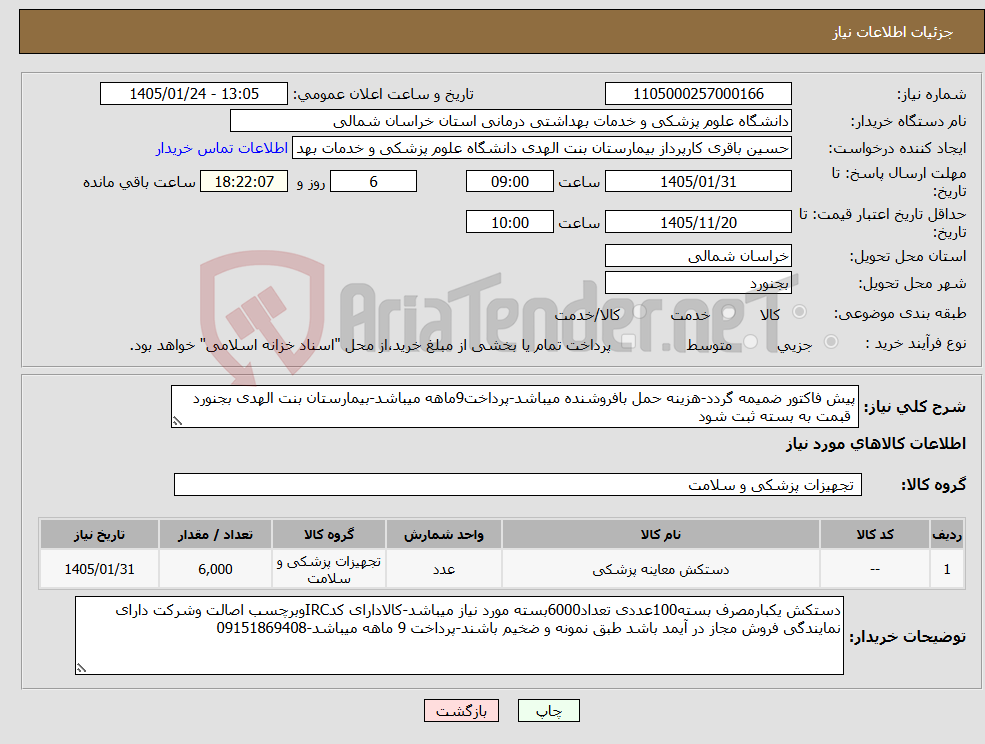Click the need date cell 1405/01/31

(x=99, y=569)
